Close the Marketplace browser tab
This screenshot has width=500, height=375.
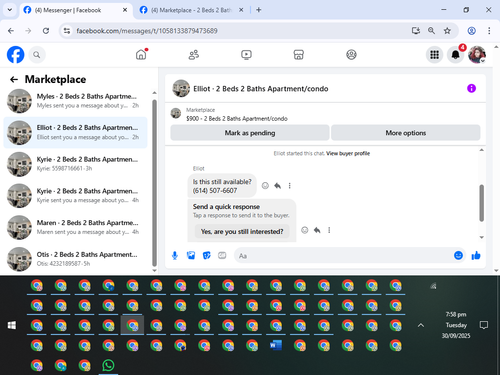(x=241, y=10)
